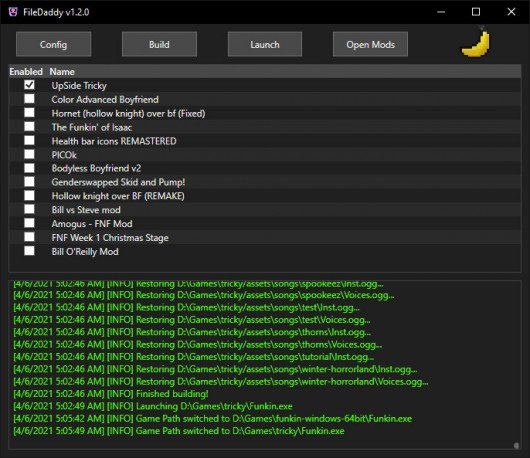
Task: Click log line about funkin-windows-64bit path switch
Action: 213,419
